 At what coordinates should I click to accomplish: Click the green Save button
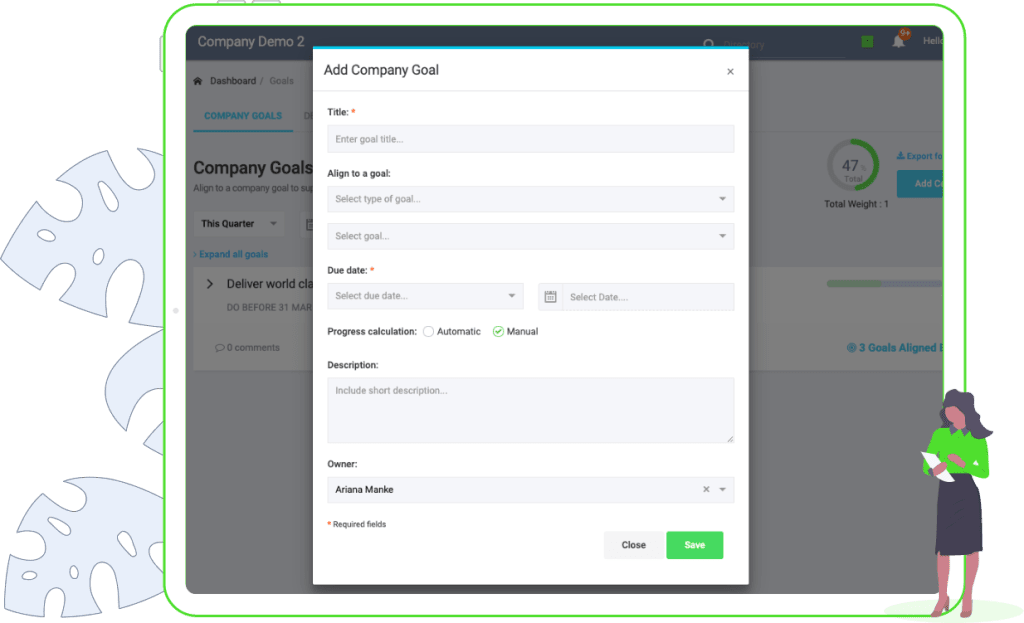(694, 545)
